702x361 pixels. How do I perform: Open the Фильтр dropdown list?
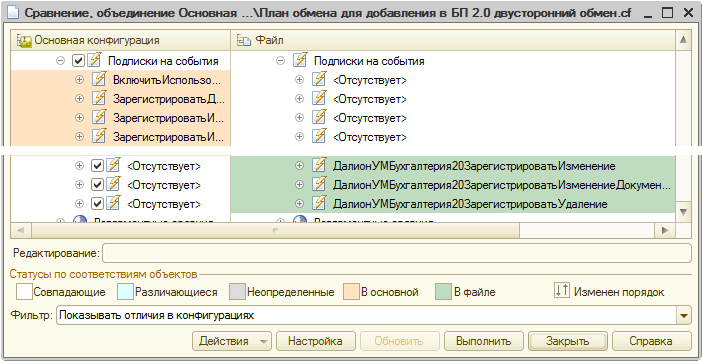[x=684, y=316]
